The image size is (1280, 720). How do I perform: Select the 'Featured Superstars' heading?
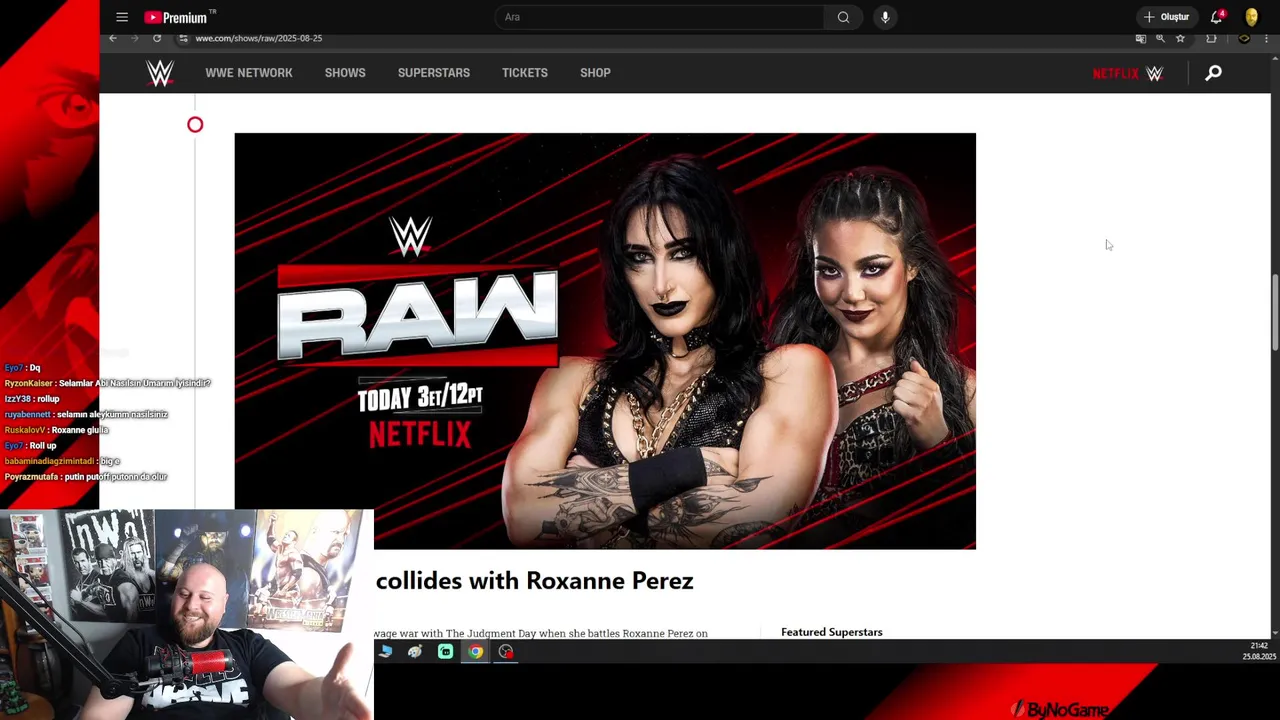(832, 632)
